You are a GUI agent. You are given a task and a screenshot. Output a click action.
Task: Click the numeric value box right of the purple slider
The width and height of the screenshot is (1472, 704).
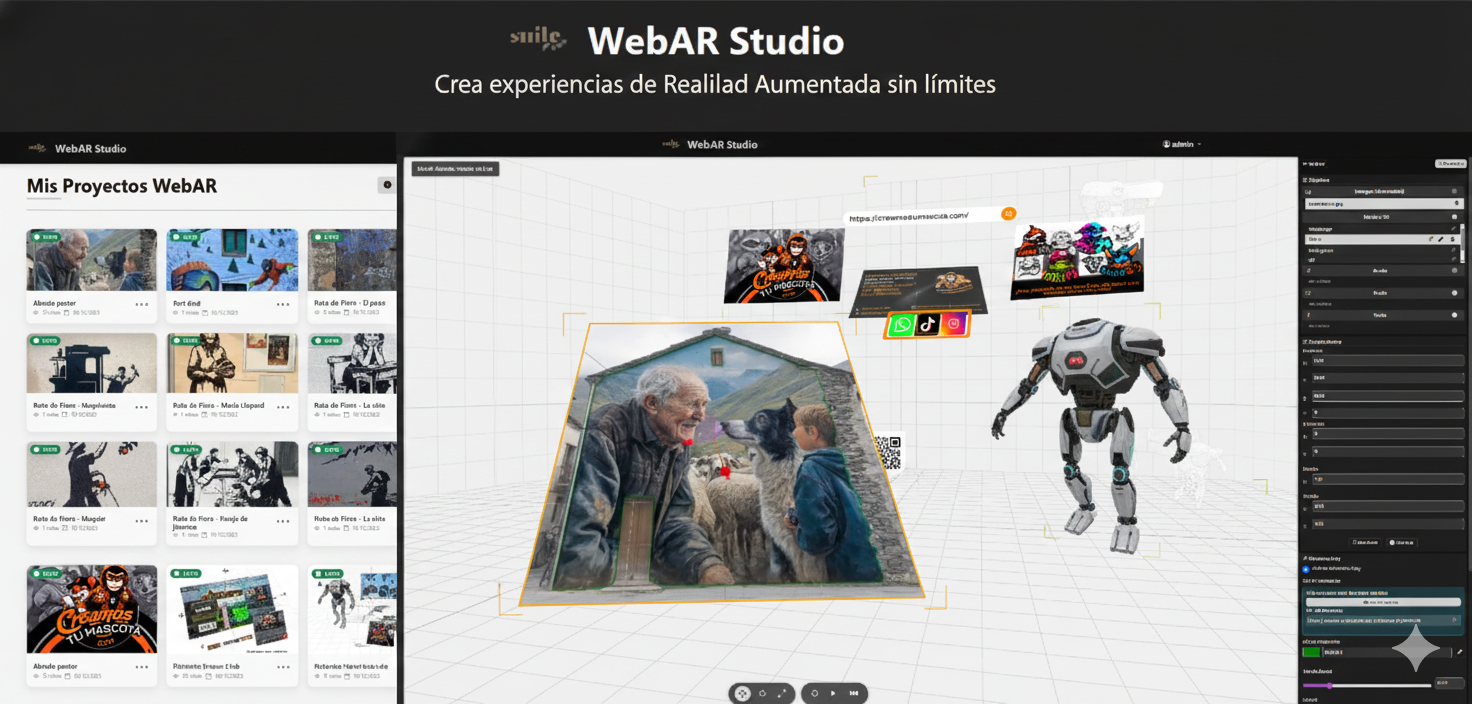pyautogui.click(x=1449, y=683)
